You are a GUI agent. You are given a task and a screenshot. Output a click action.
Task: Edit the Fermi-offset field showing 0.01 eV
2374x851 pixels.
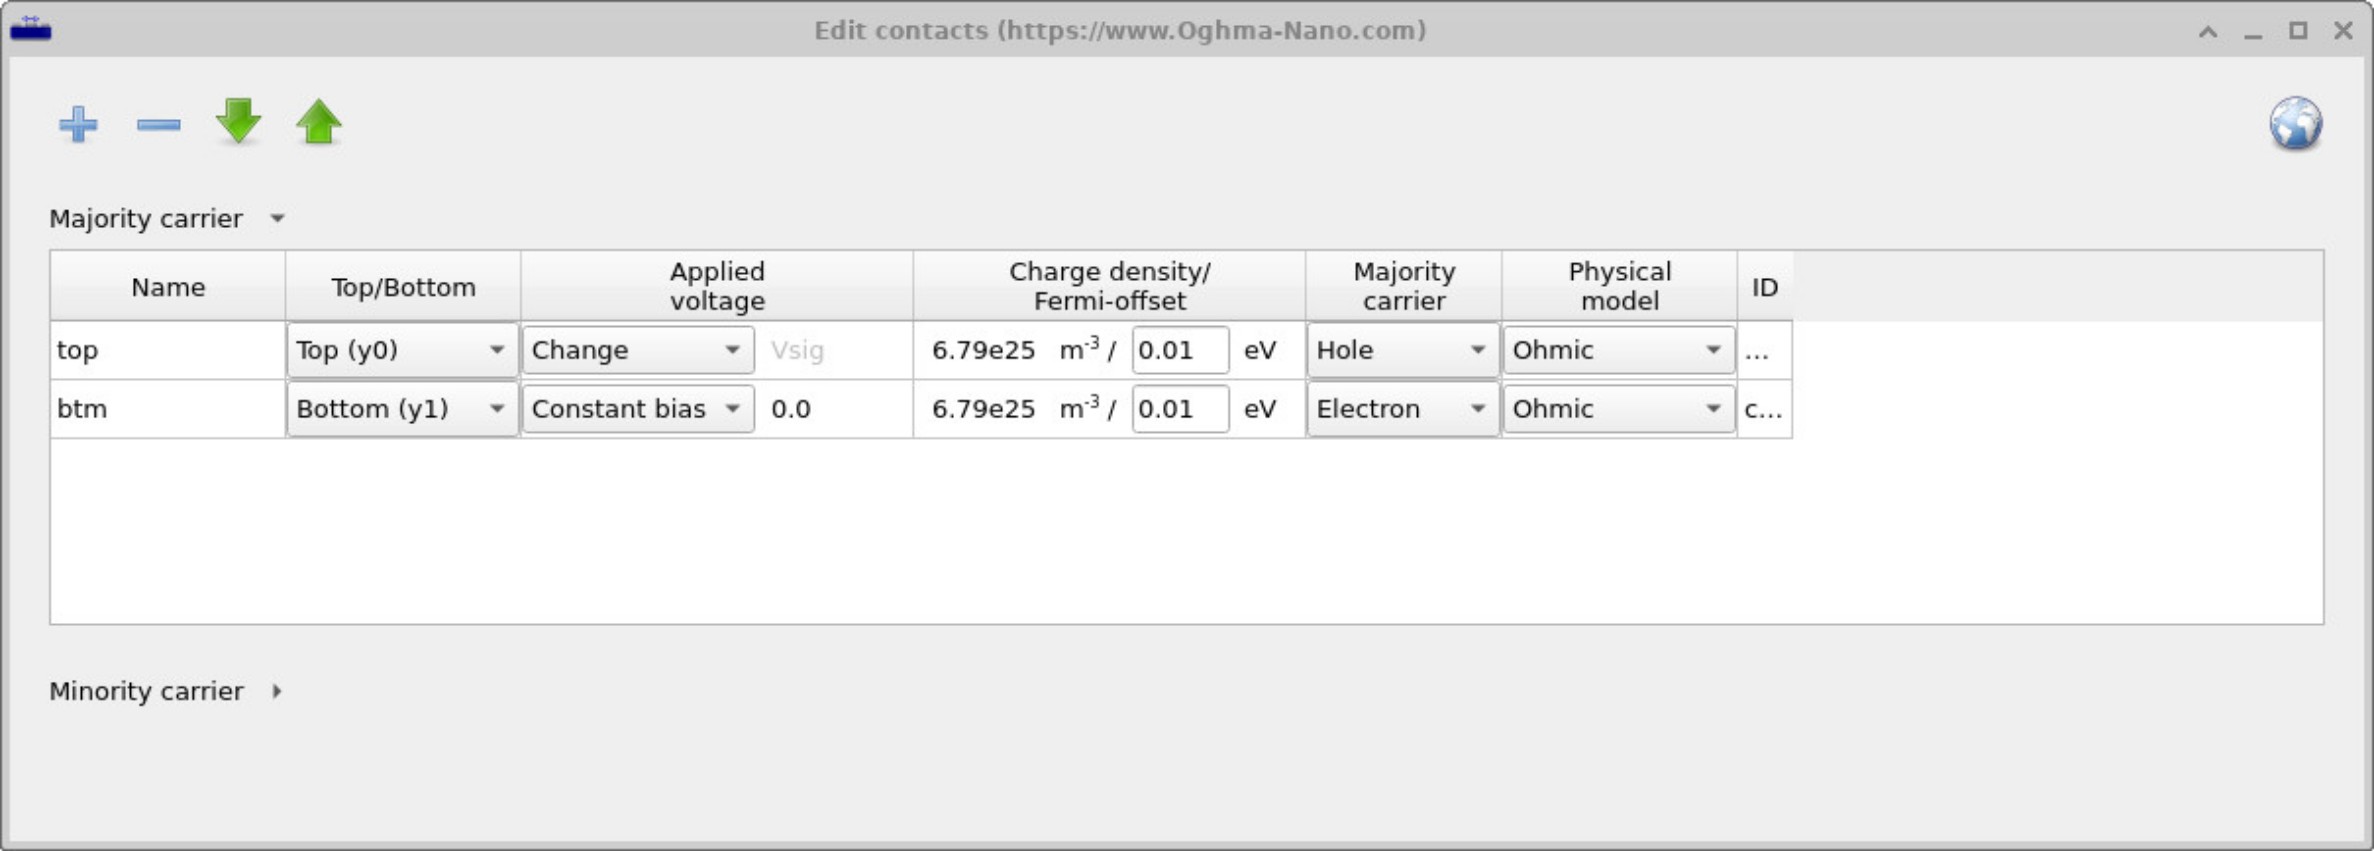[1180, 350]
